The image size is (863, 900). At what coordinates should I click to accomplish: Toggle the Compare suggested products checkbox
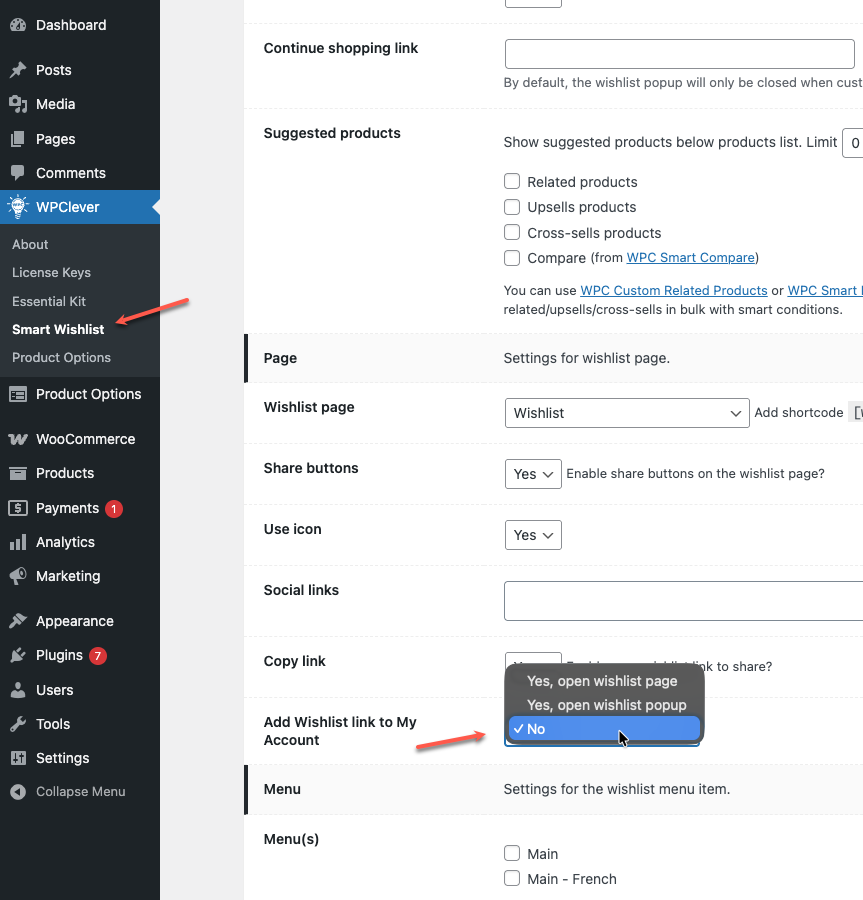[x=512, y=258]
